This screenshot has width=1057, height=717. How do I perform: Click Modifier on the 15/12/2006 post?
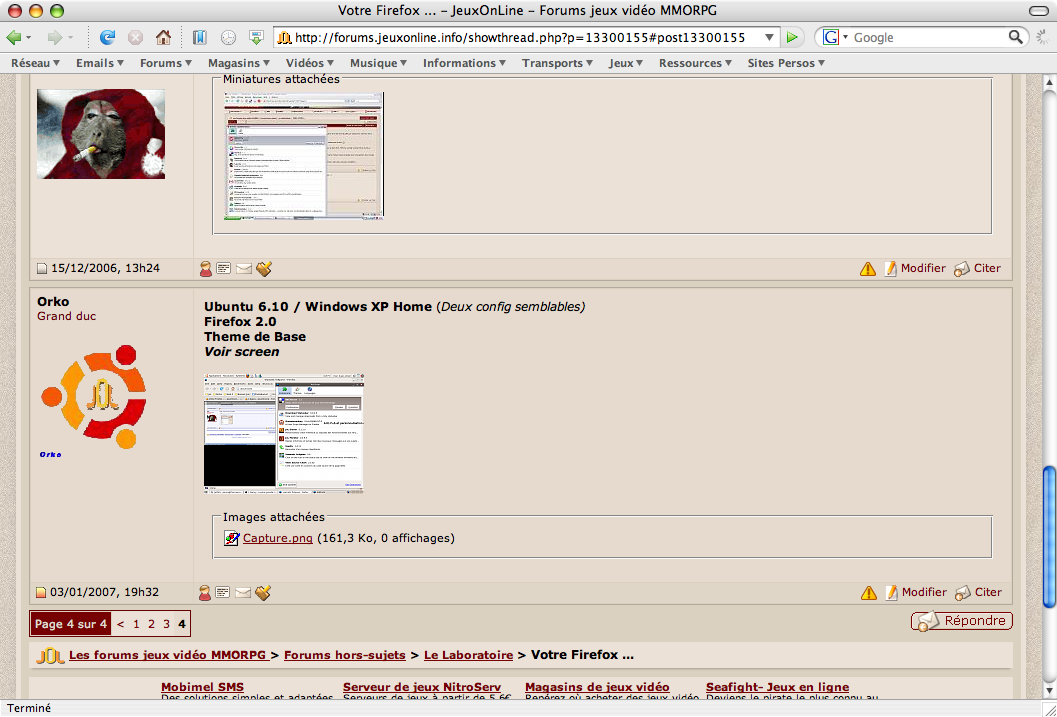tap(915, 268)
